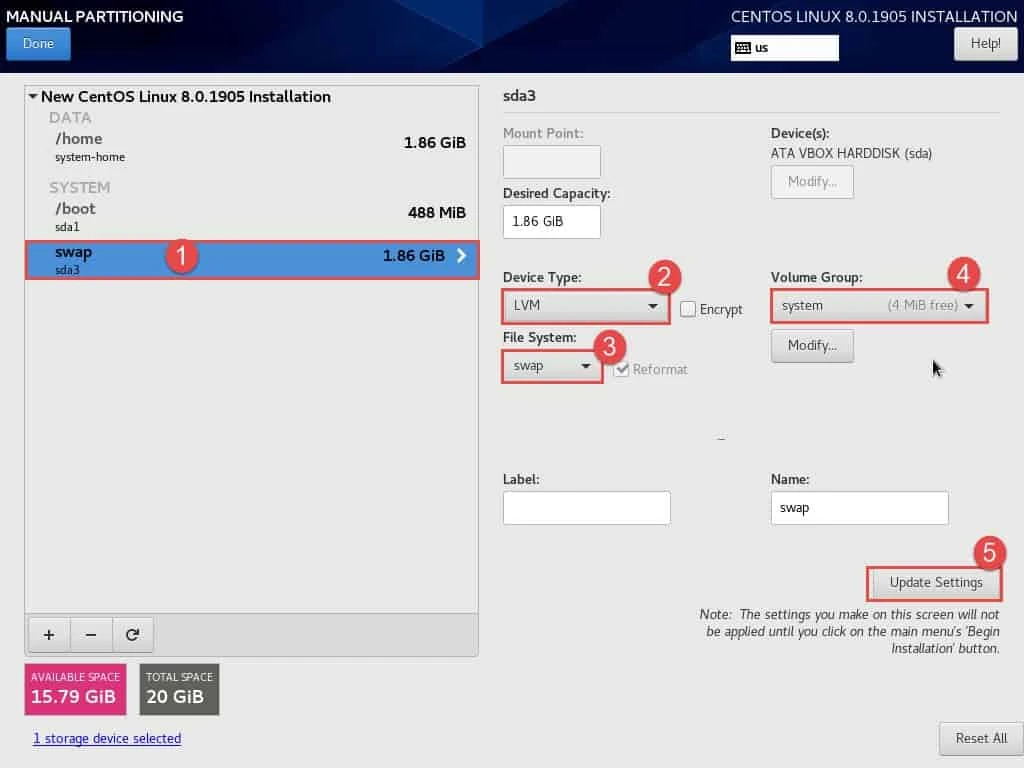Remove selected partition with the minus icon
Screen dimensions: 1024x768
coord(91,634)
